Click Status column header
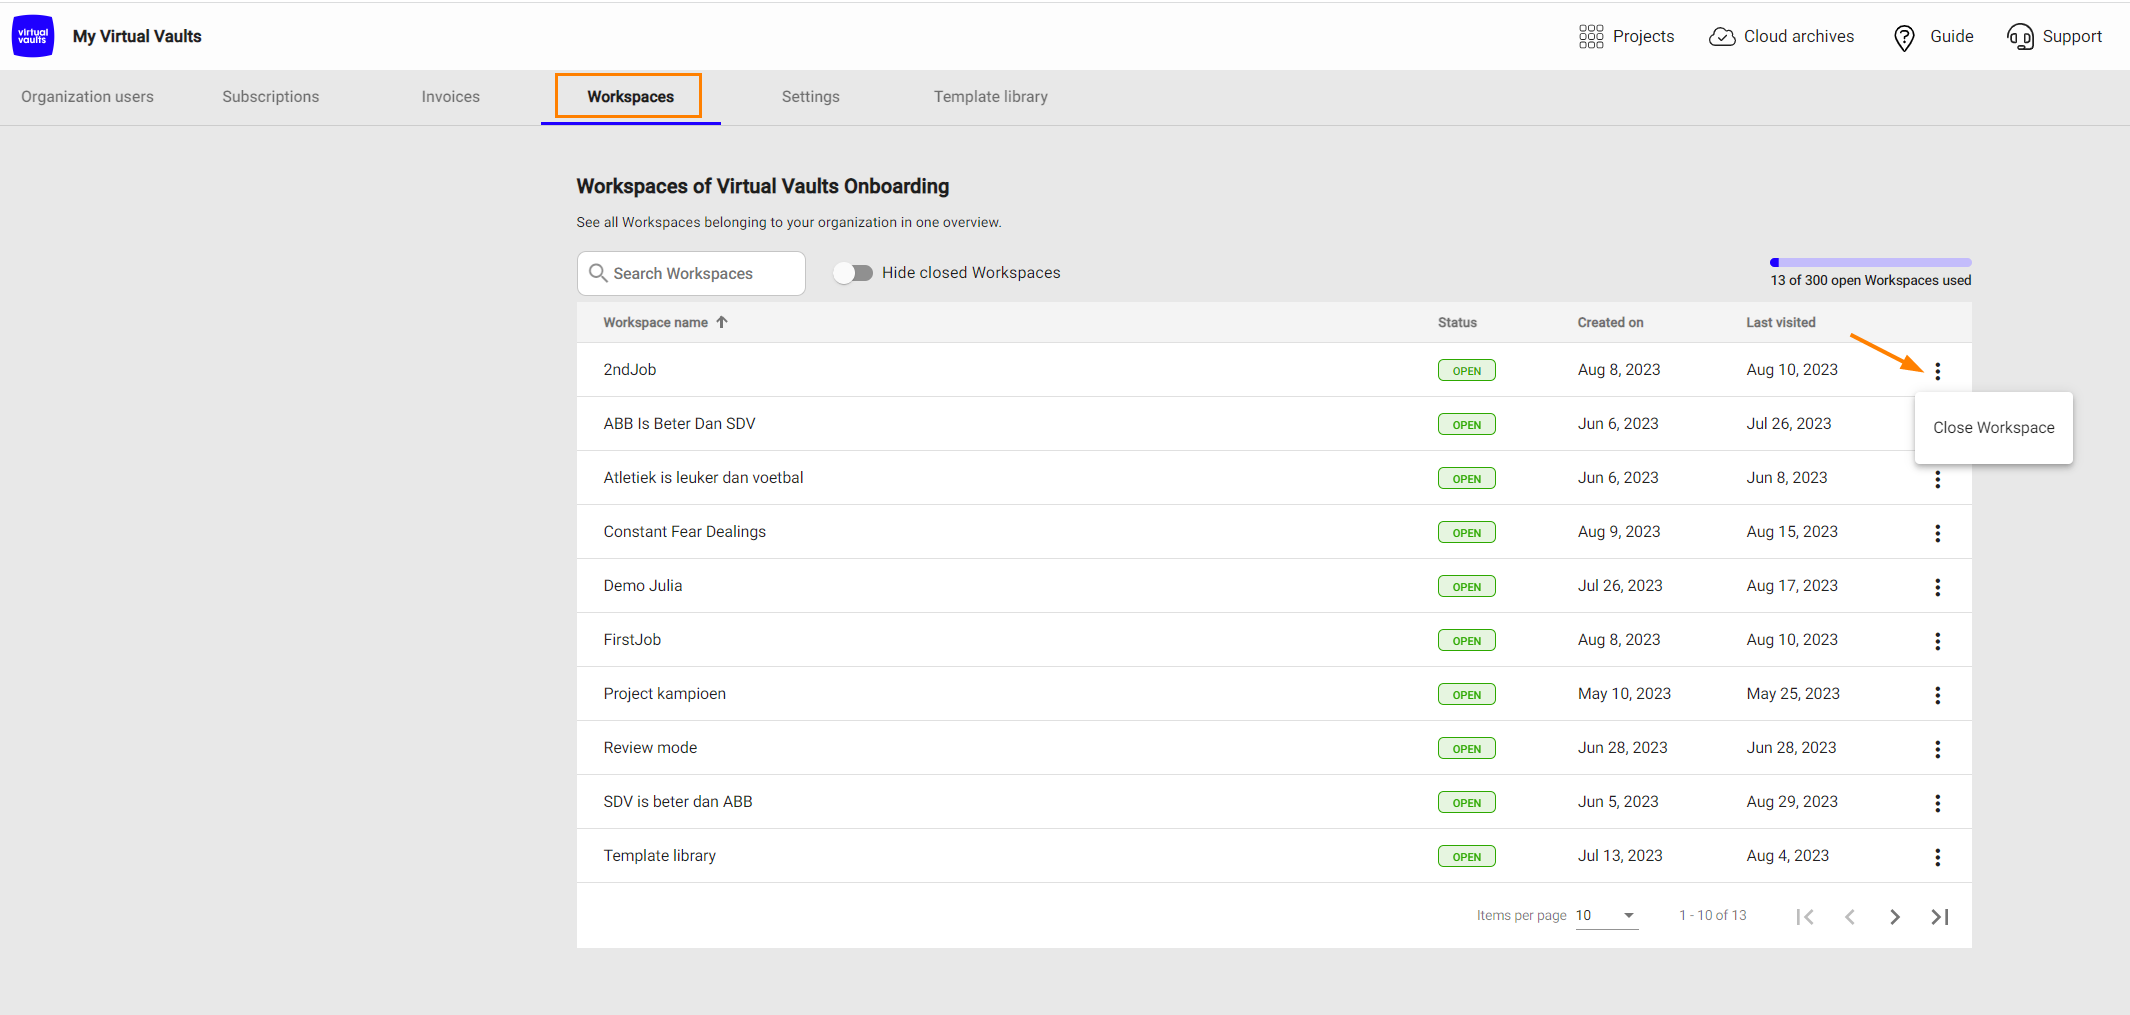Image resolution: width=2130 pixels, height=1015 pixels. [x=1457, y=322]
